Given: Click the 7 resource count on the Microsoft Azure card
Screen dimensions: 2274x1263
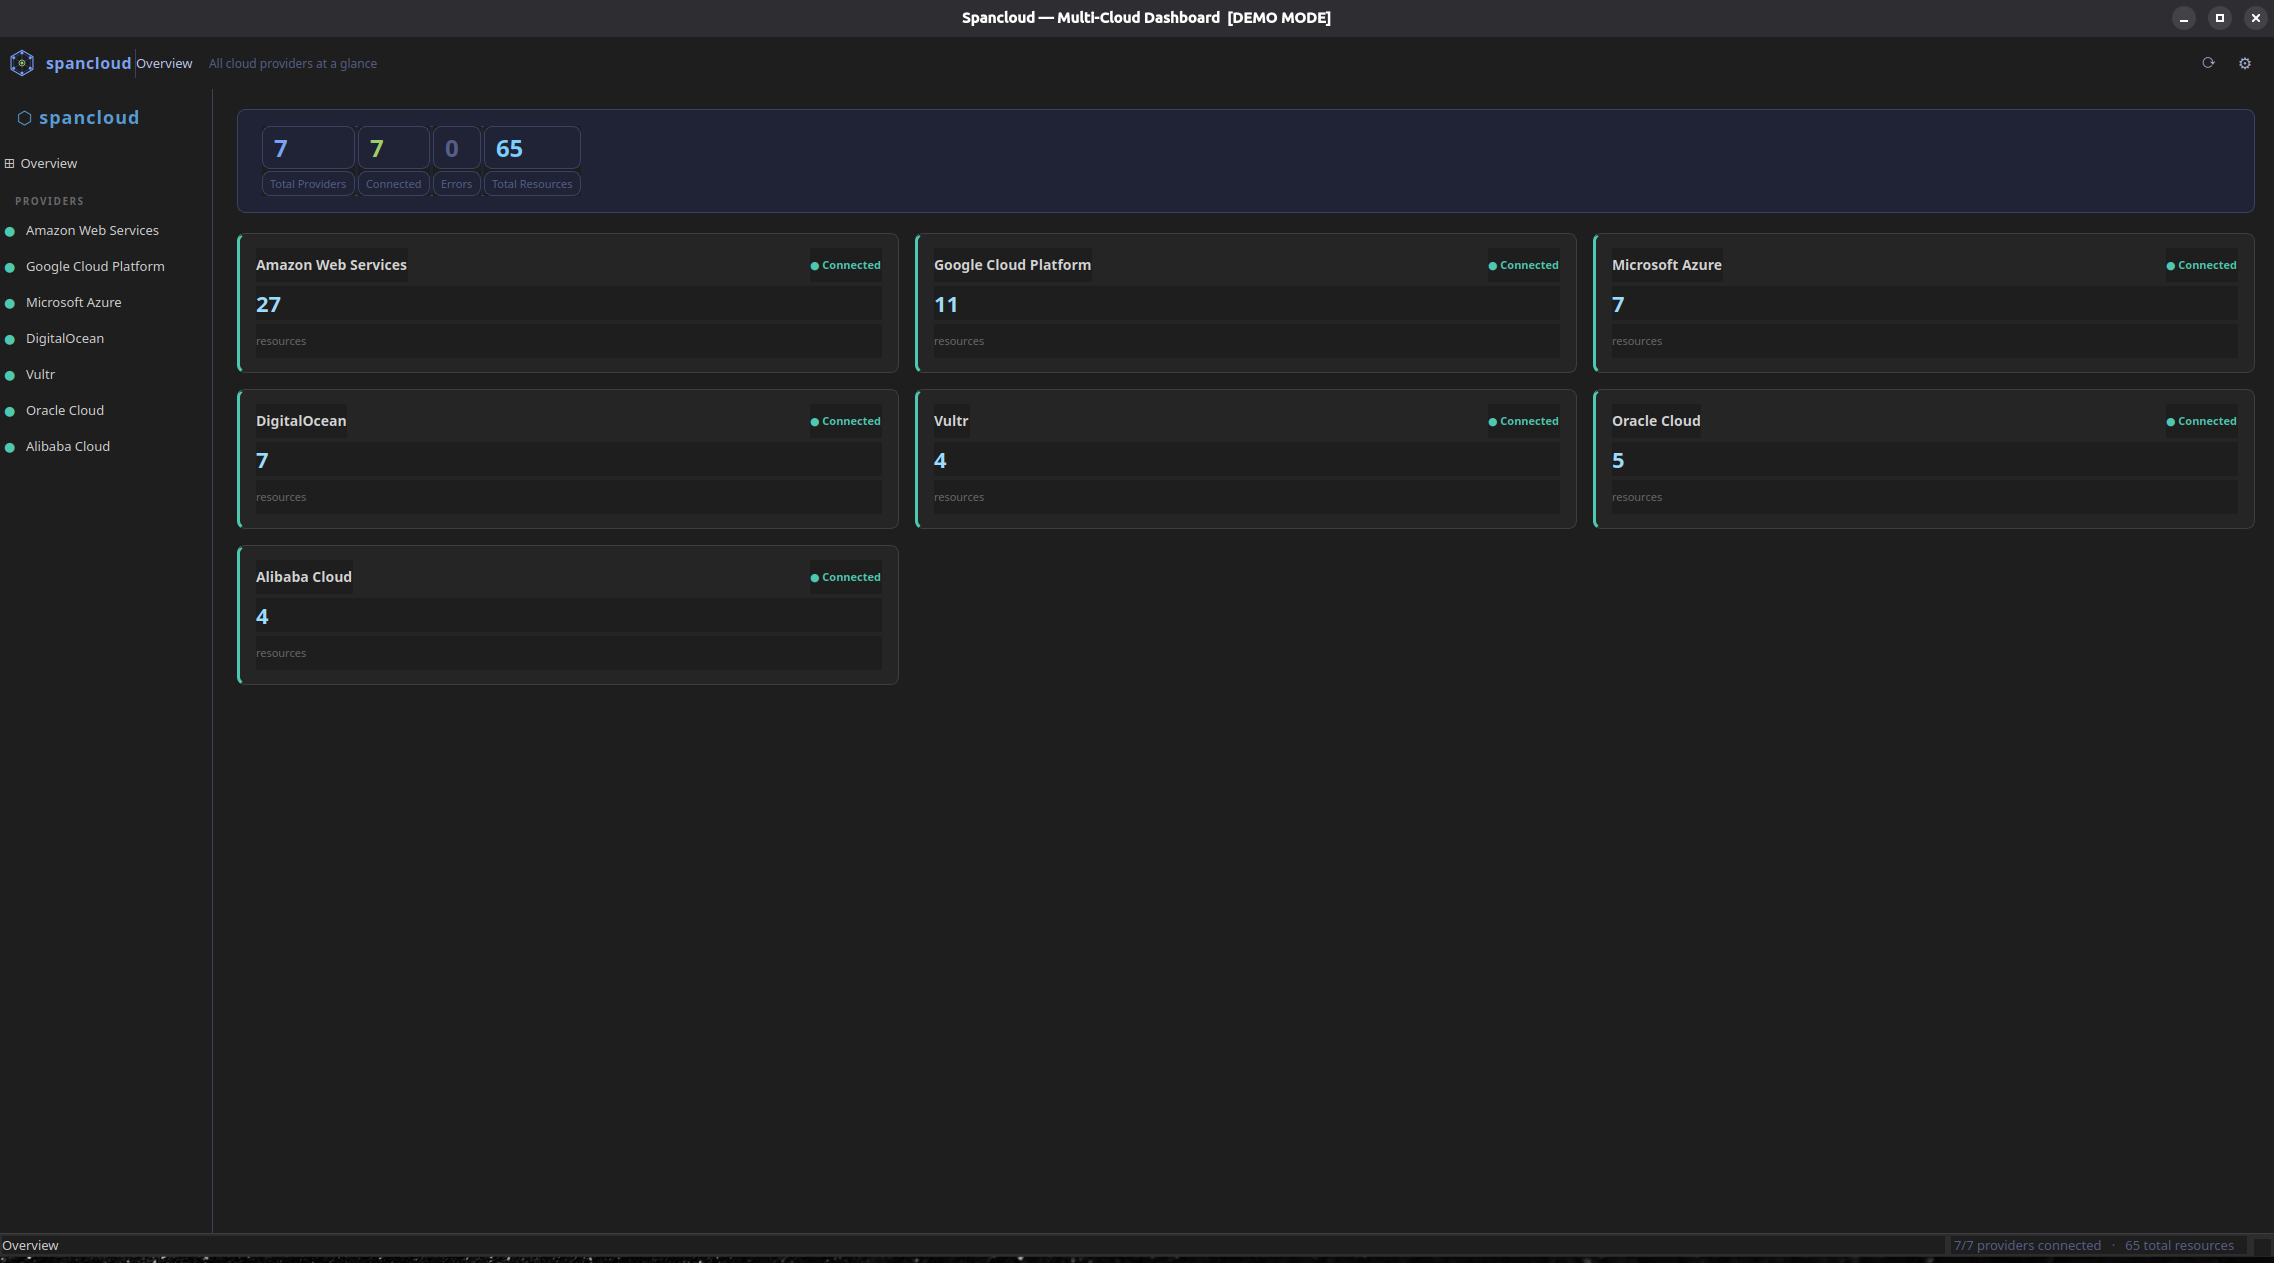Looking at the screenshot, I should (x=1618, y=305).
